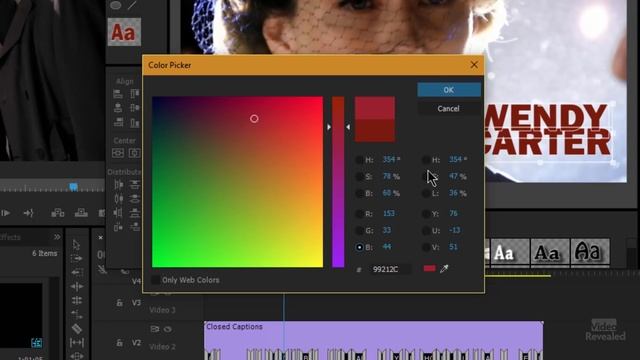Image resolution: width=640 pixels, height=360 pixels.
Task: Click the Align horizontal right icon
Action: (x=118, y=122)
